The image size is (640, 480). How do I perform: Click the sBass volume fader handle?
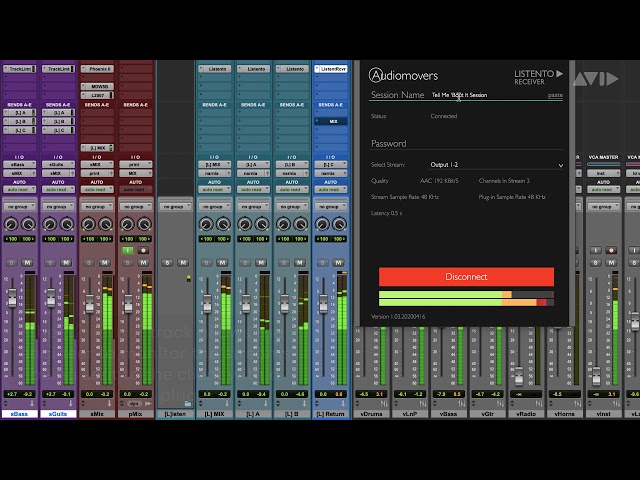(x=12, y=298)
